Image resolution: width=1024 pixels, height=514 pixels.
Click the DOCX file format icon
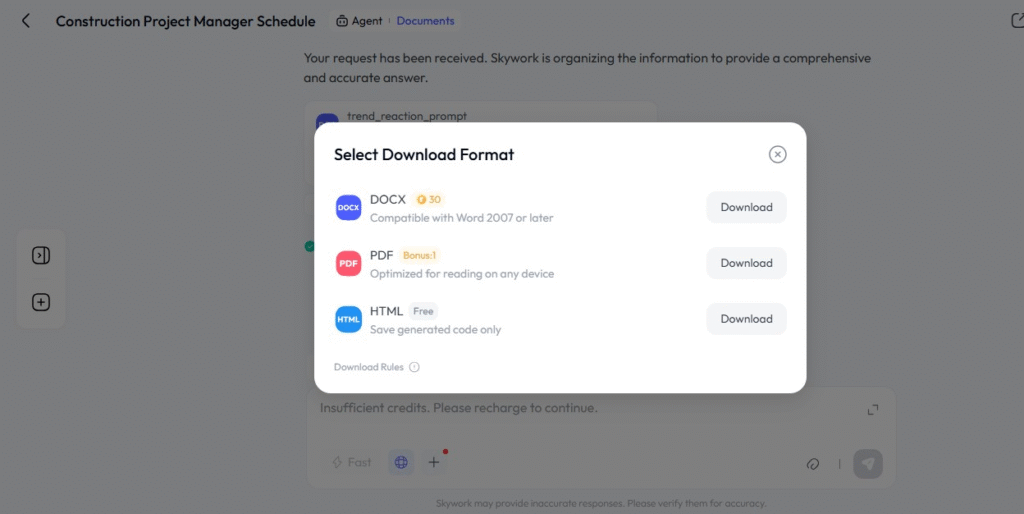(348, 207)
